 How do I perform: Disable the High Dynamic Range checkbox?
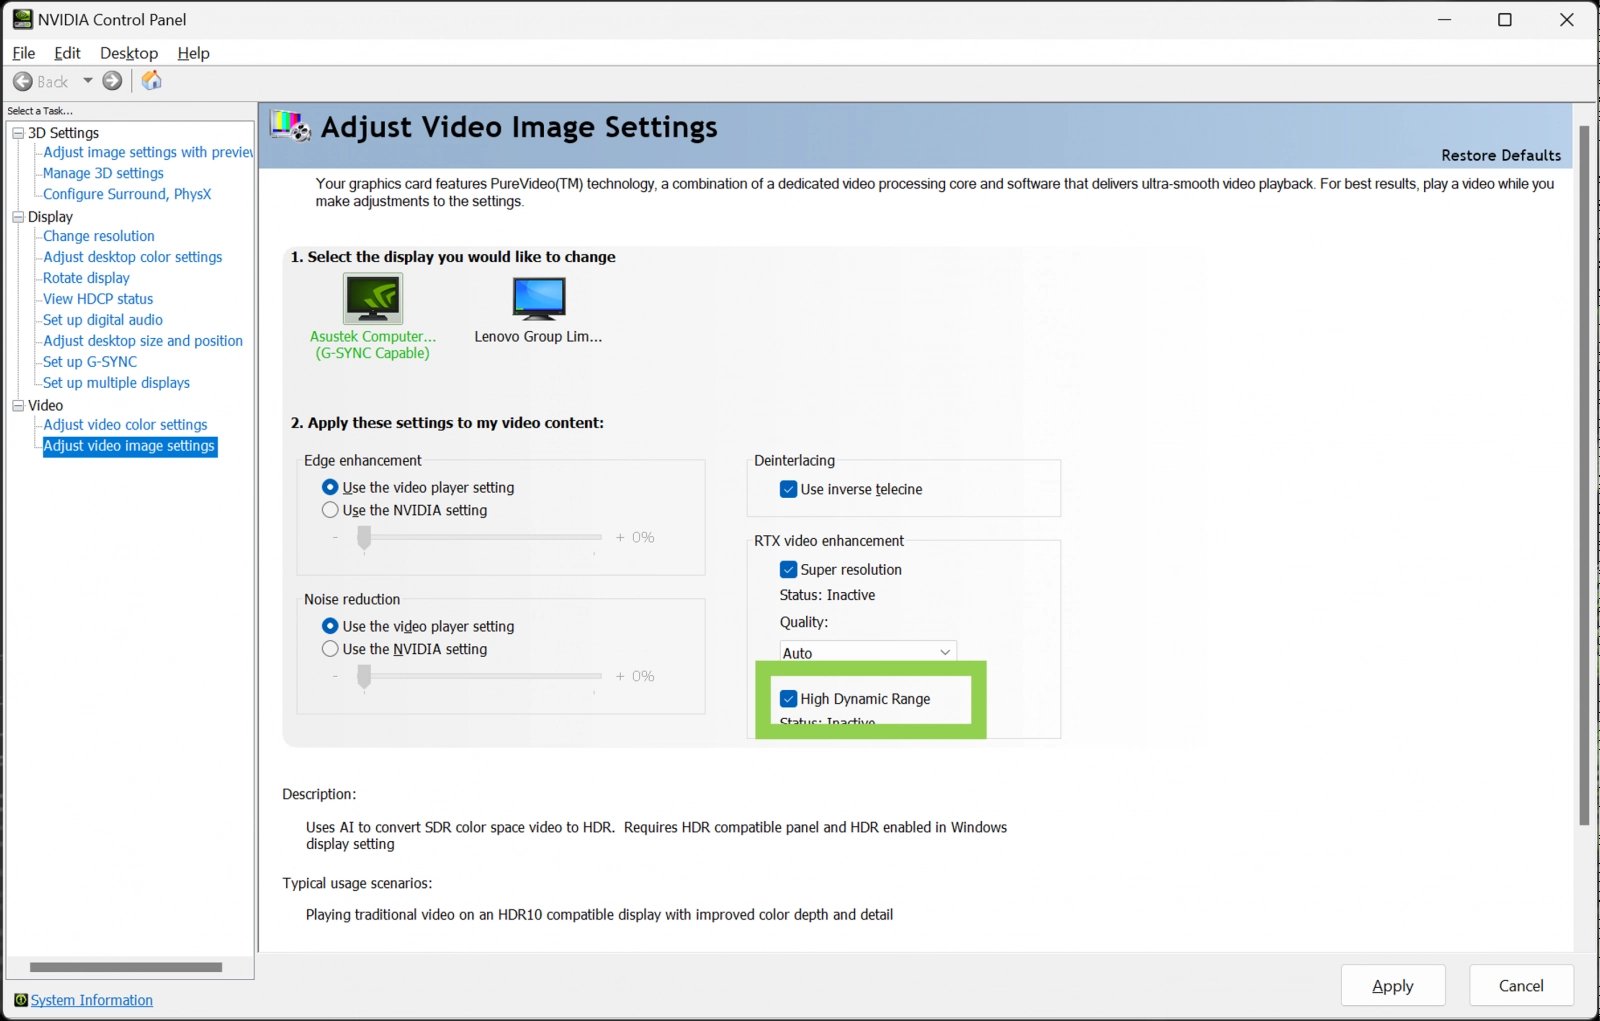[788, 698]
